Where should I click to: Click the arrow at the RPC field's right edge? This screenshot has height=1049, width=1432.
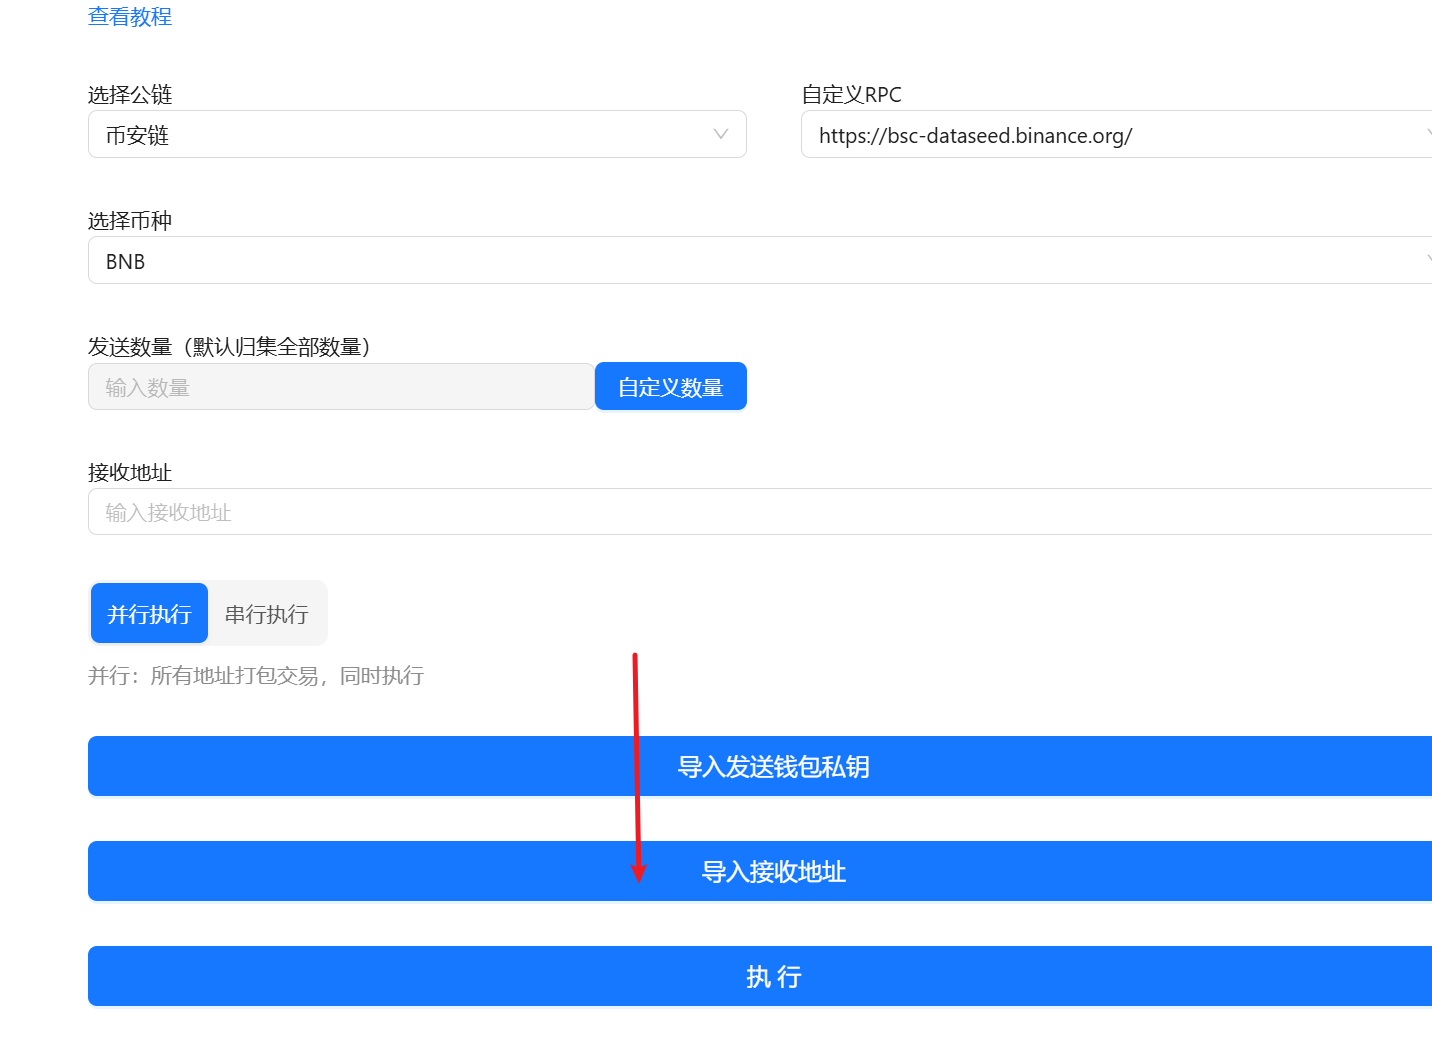coord(1427,135)
